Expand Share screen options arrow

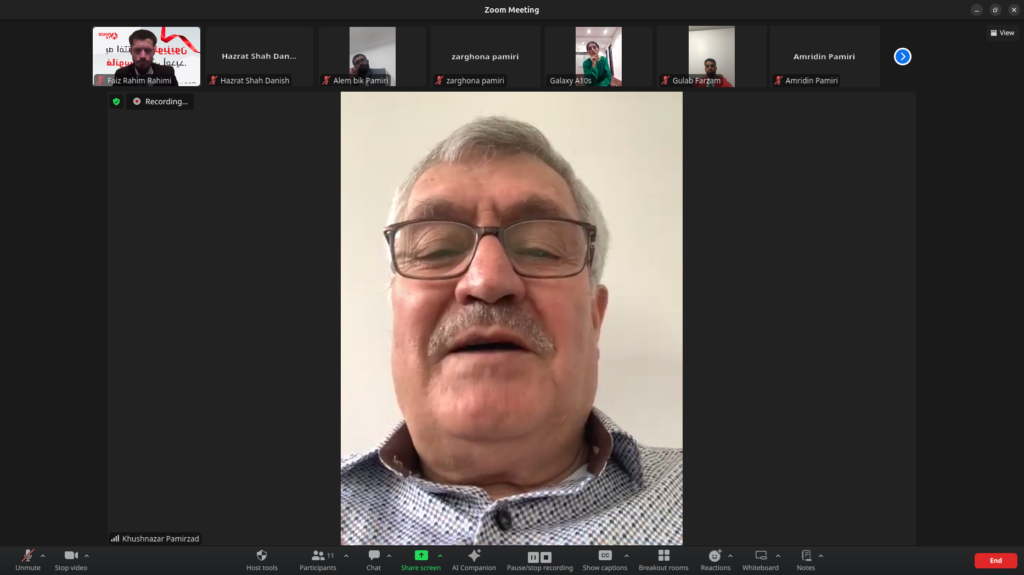point(440,555)
